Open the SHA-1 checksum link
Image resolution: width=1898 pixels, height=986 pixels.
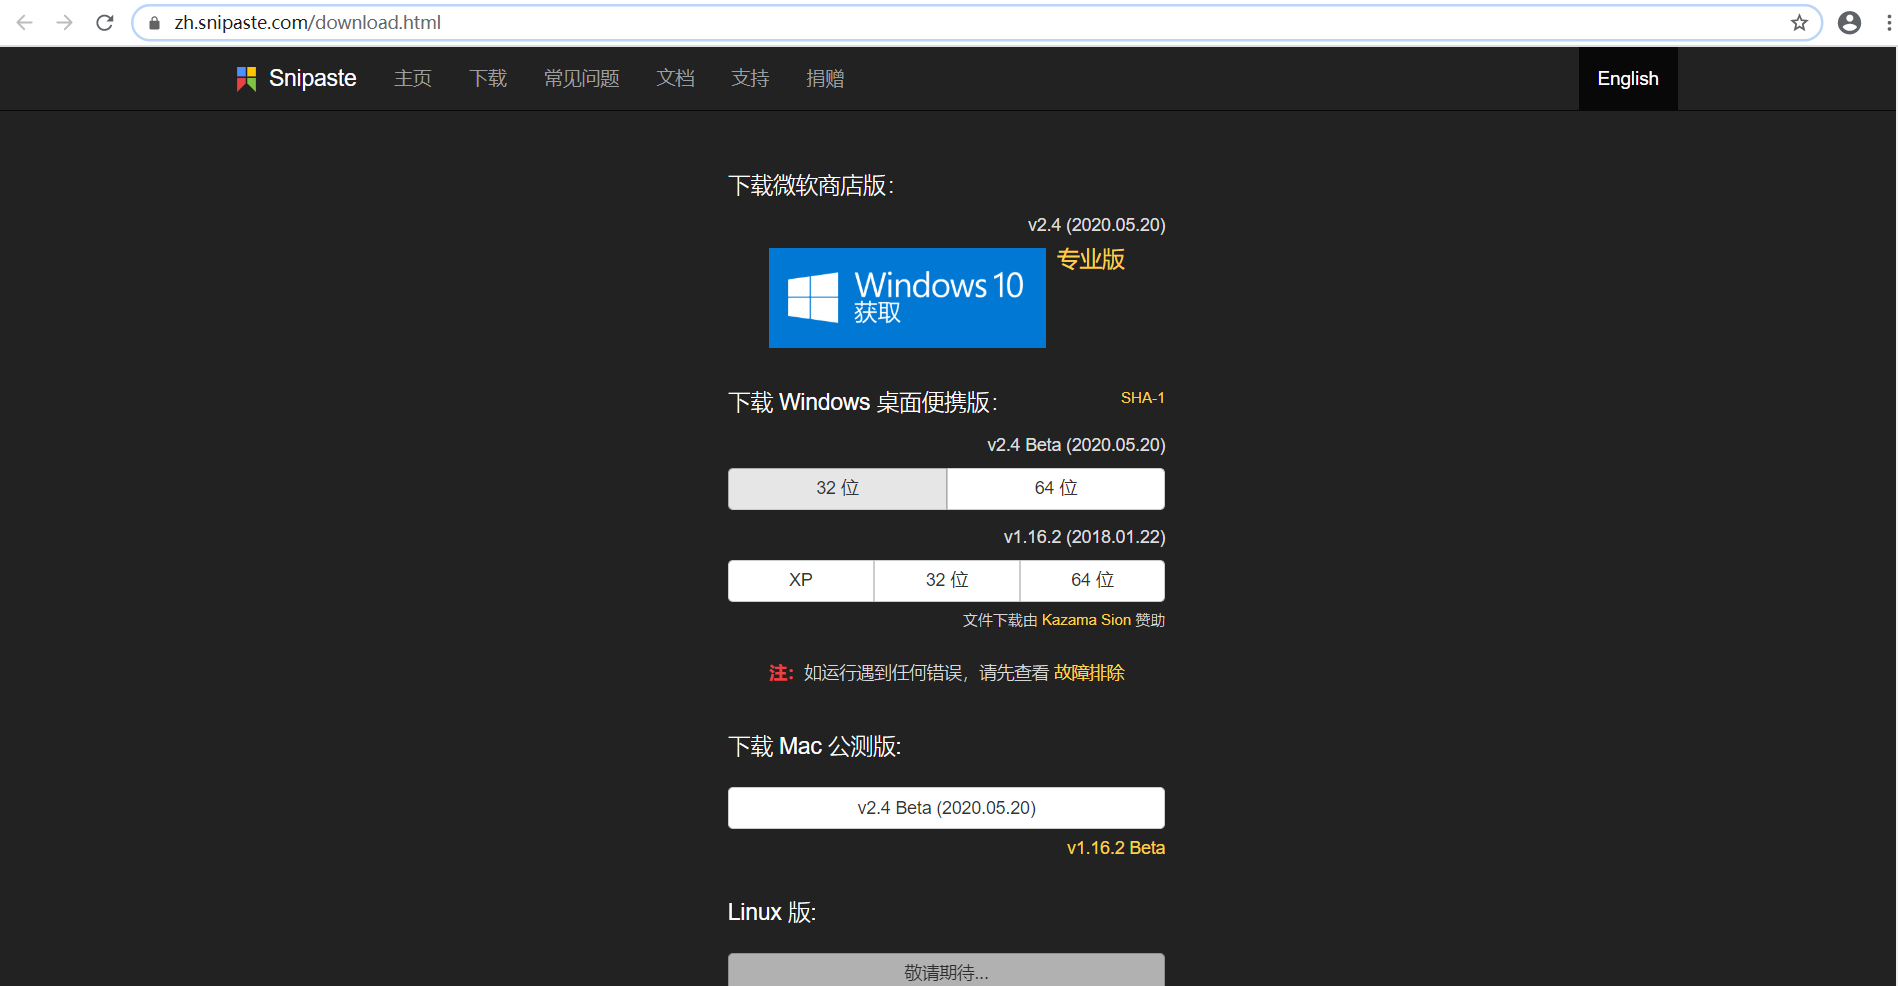tap(1143, 398)
